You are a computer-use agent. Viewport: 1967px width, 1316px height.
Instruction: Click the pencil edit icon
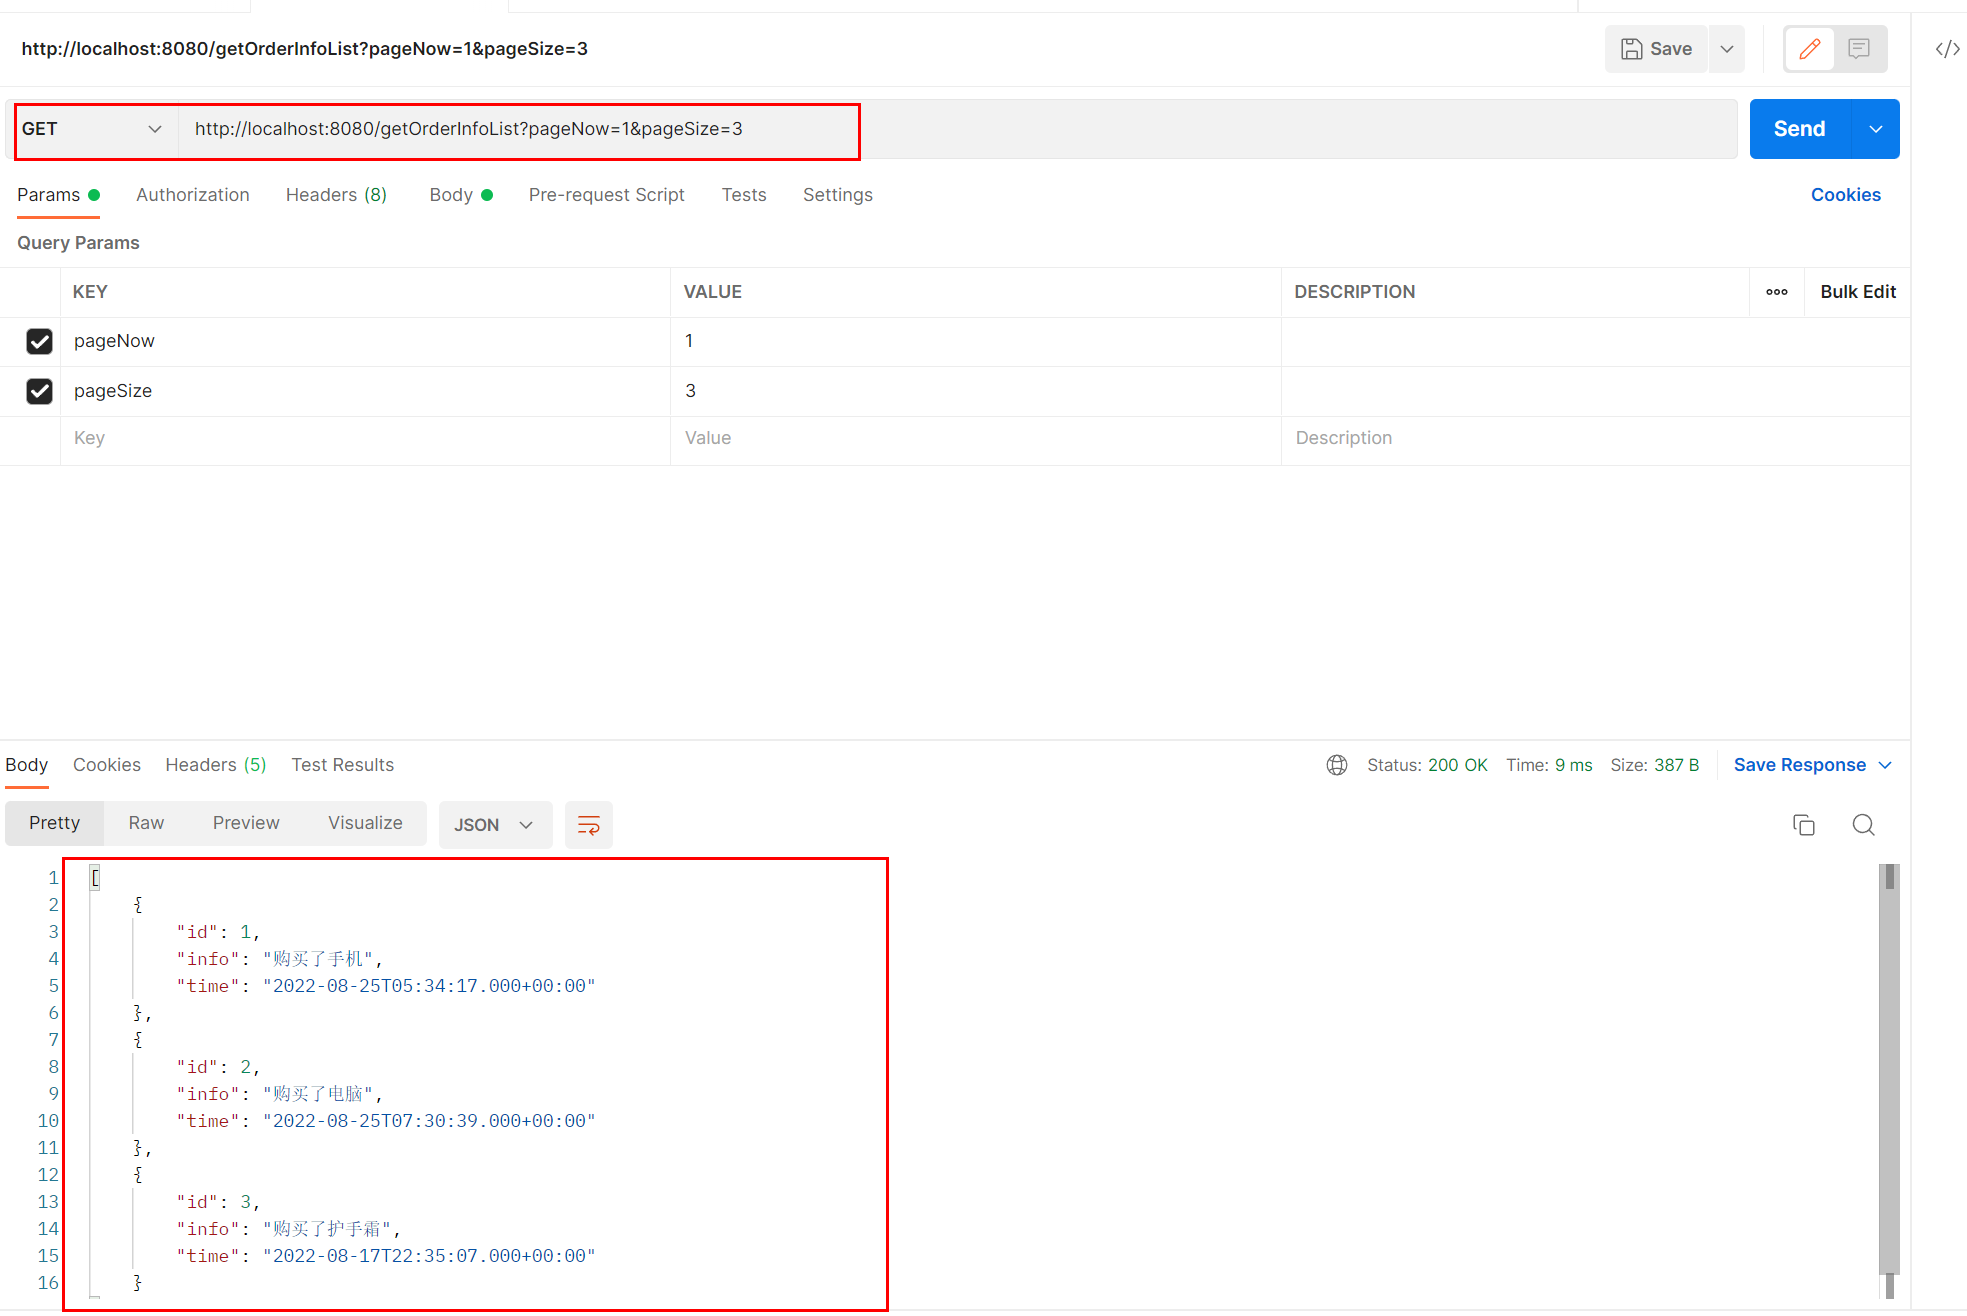click(1810, 49)
